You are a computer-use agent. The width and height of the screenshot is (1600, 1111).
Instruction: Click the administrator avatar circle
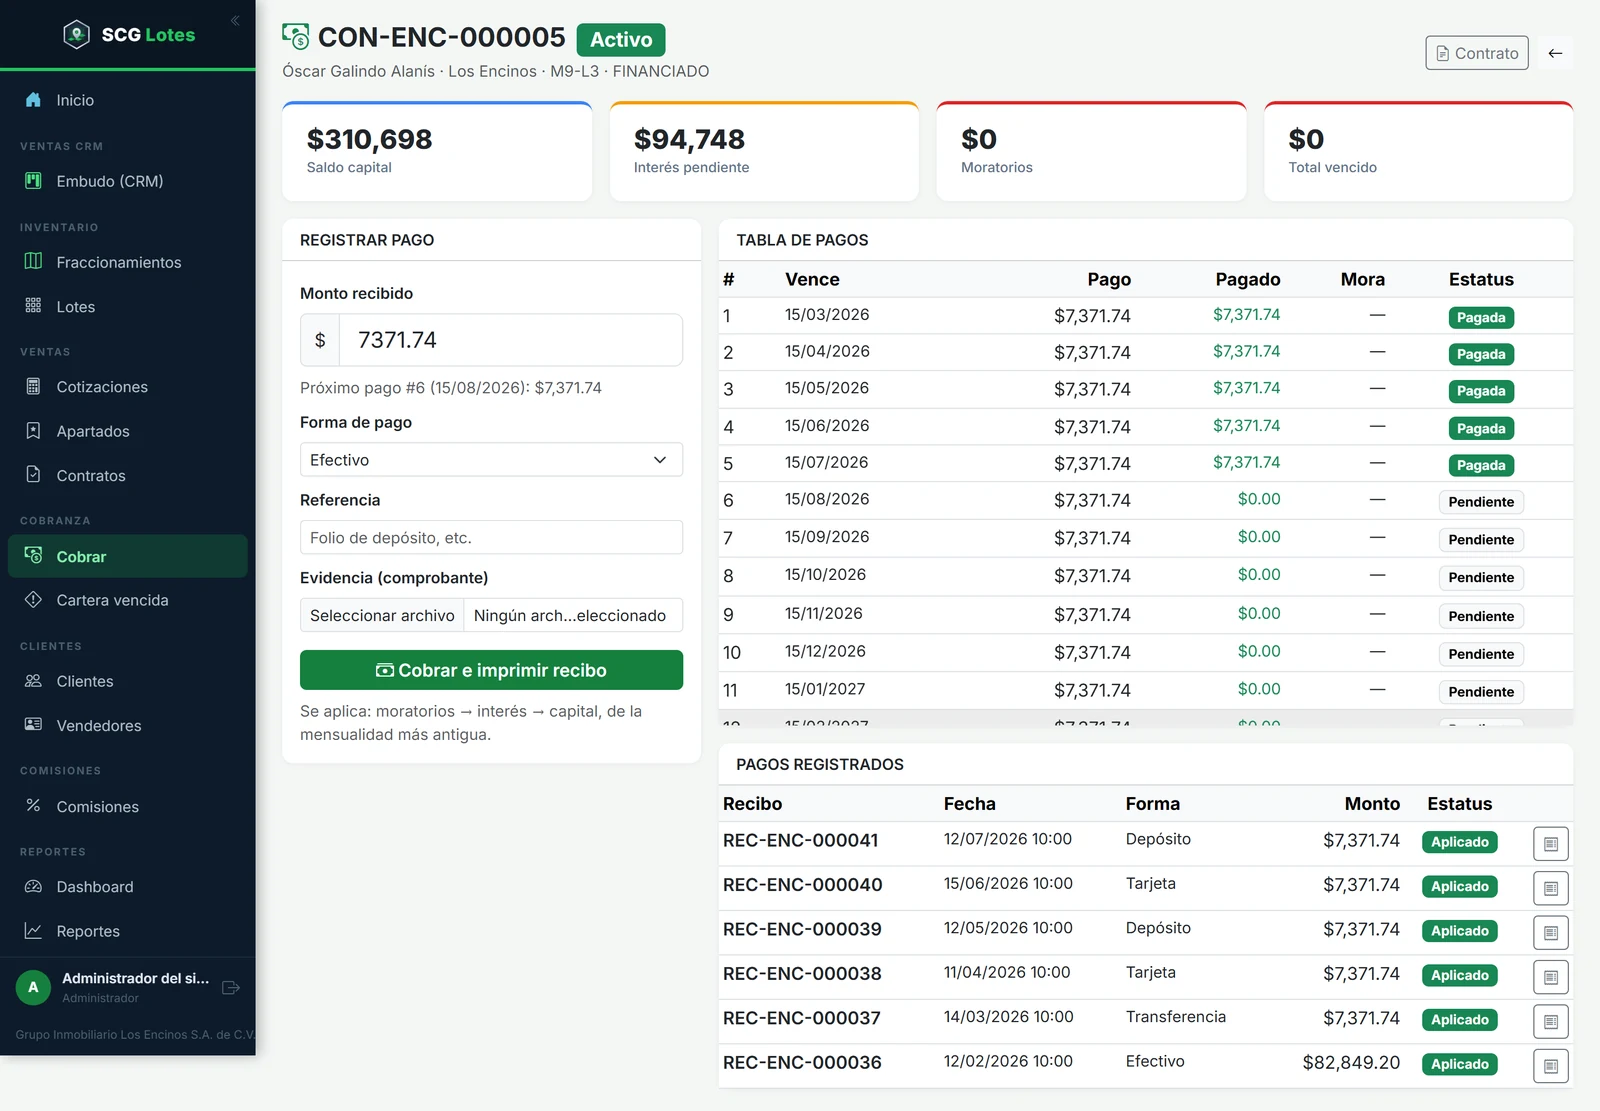click(x=33, y=988)
